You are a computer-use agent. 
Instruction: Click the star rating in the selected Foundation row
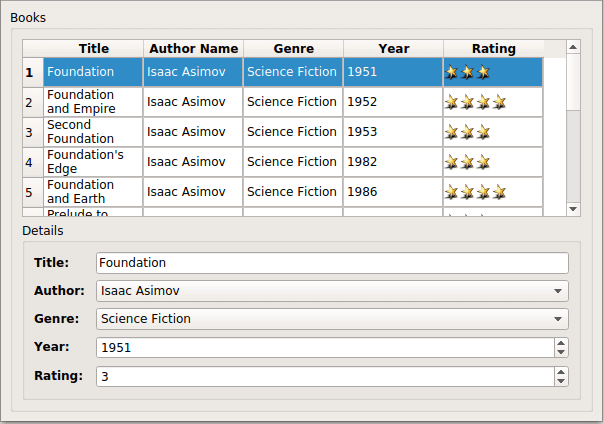click(468, 72)
